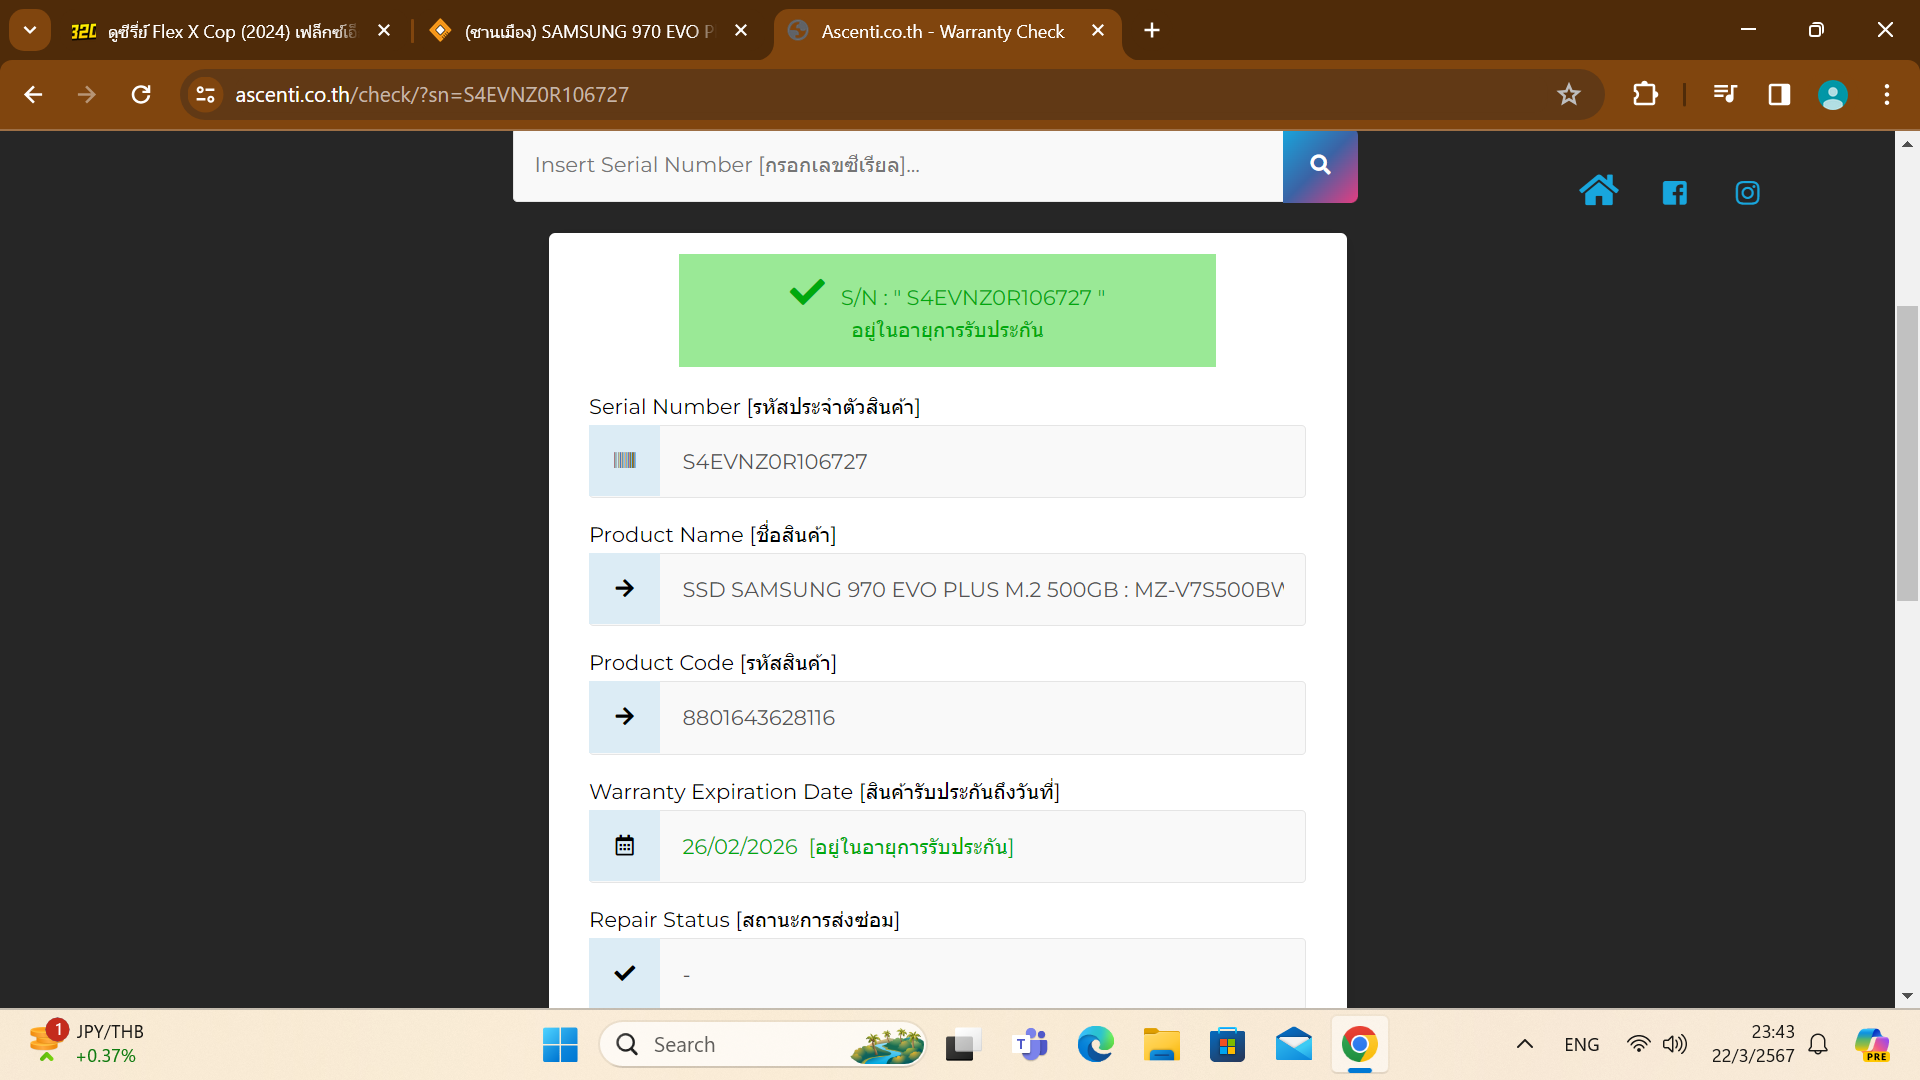Click the Insert Serial Number input field
Screen dimensions: 1920x1080
[898, 165]
